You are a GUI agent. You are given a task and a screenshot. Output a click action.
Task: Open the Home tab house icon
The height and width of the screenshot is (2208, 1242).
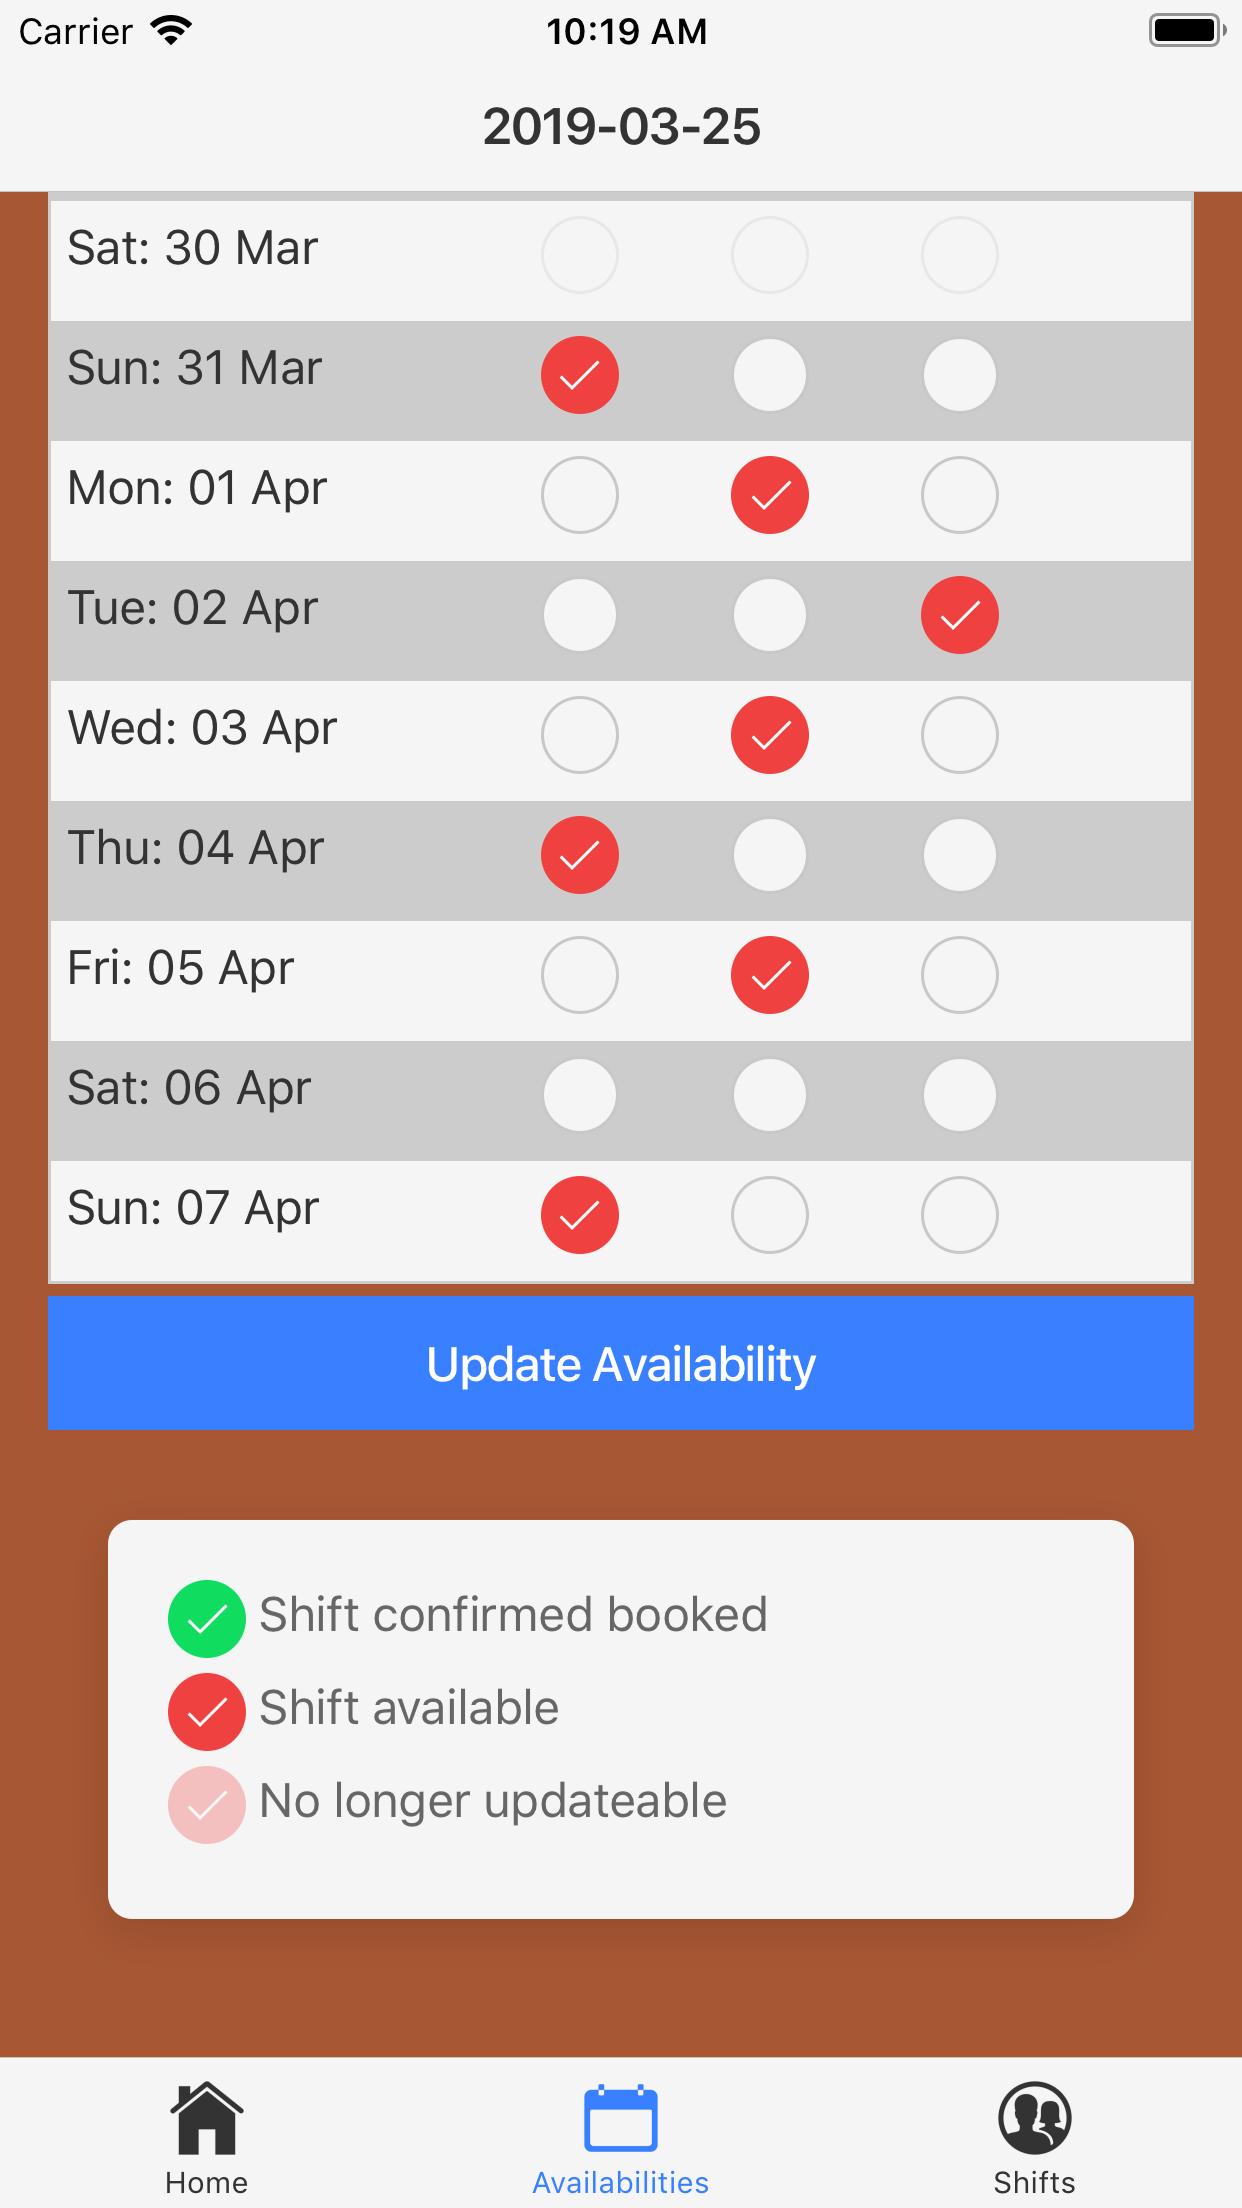pos(207,2116)
